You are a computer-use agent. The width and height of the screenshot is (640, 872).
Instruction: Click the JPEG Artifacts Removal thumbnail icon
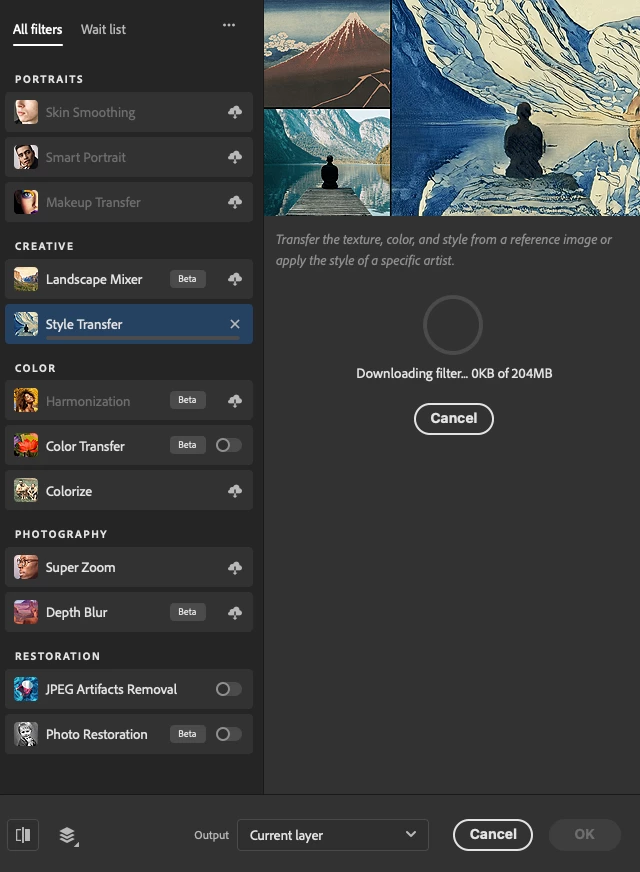coord(26,689)
